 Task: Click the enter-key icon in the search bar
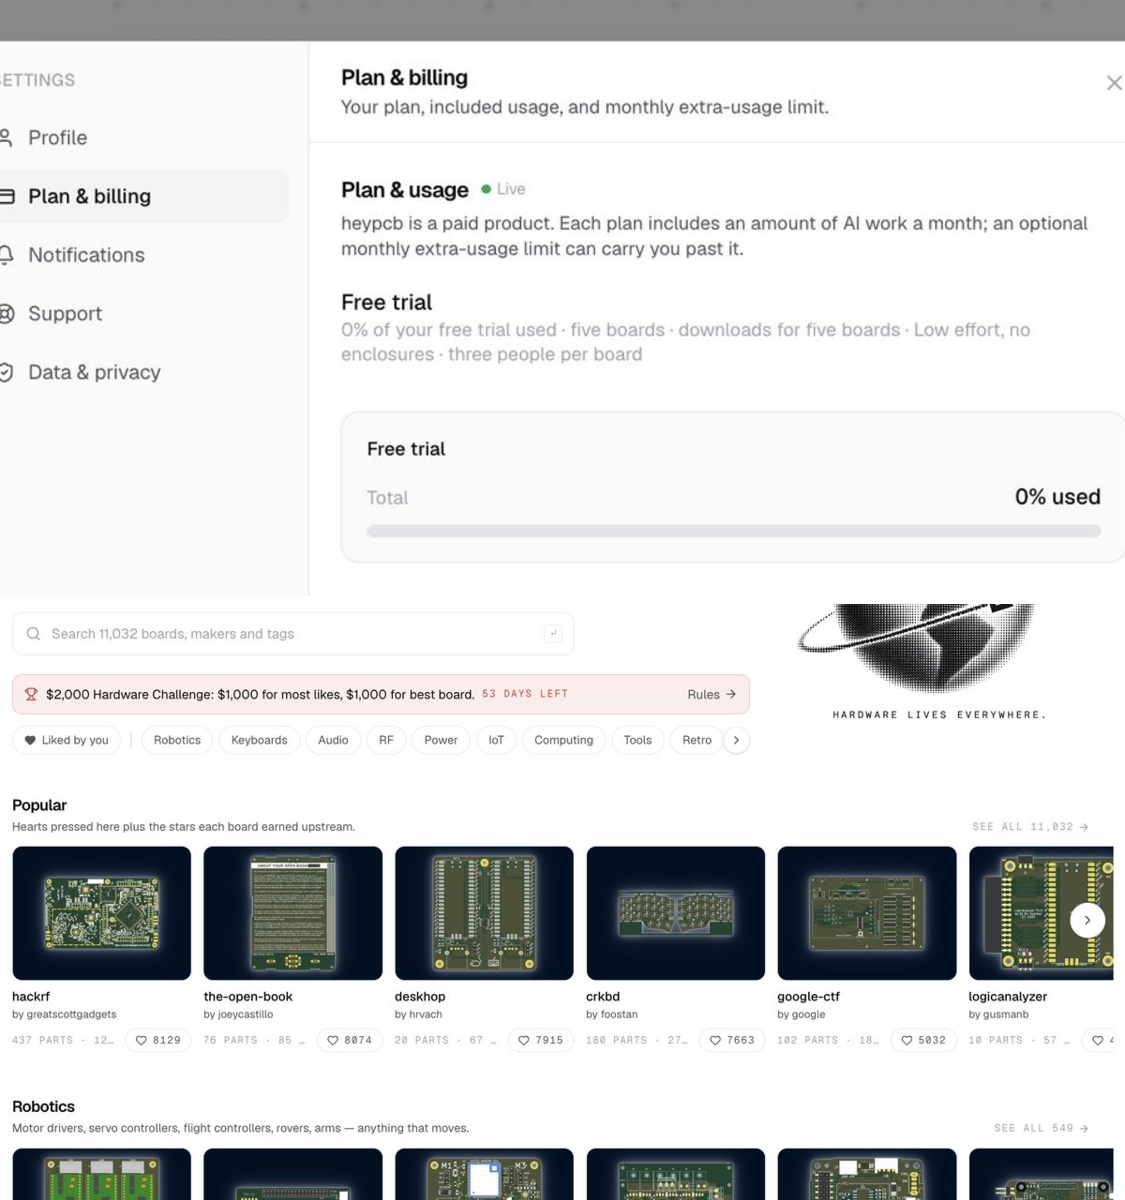pos(553,633)
